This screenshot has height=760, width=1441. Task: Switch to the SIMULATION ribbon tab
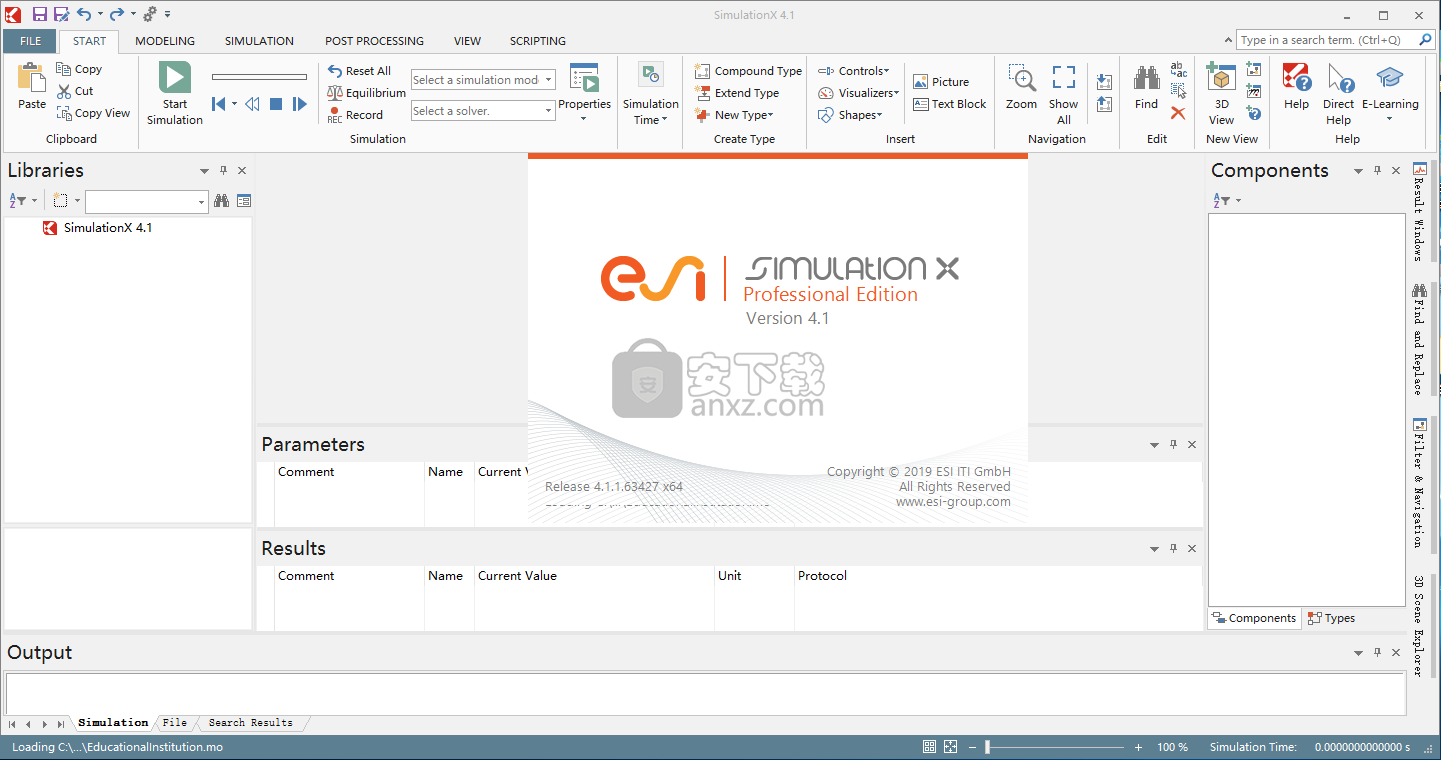(x=259, y=41)
